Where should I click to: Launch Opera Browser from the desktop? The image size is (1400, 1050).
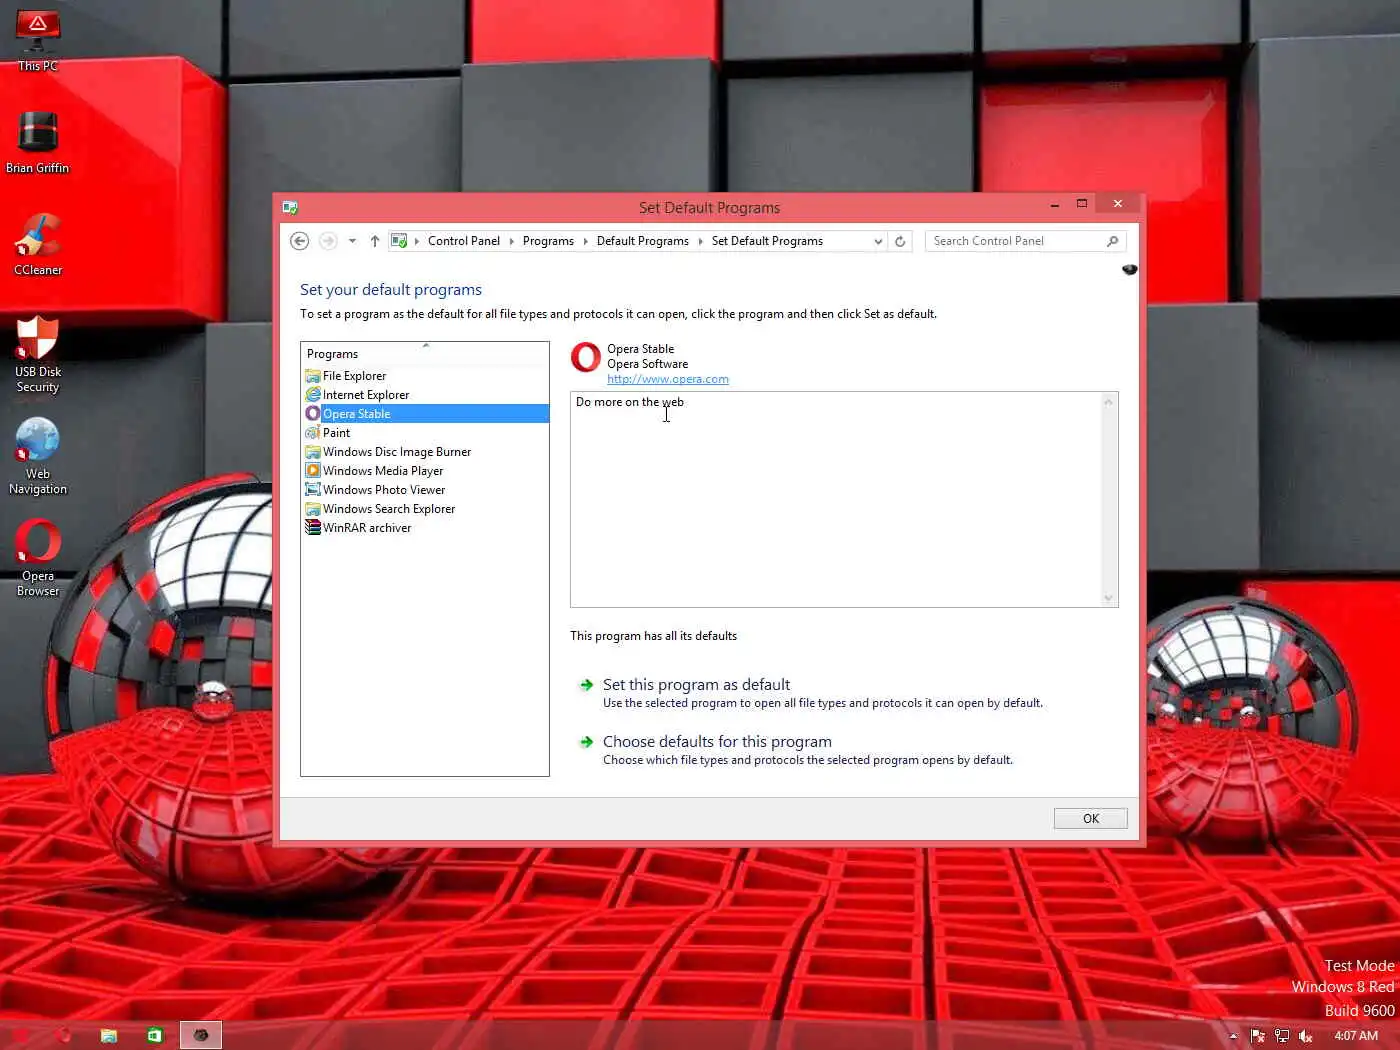[38, 558]
